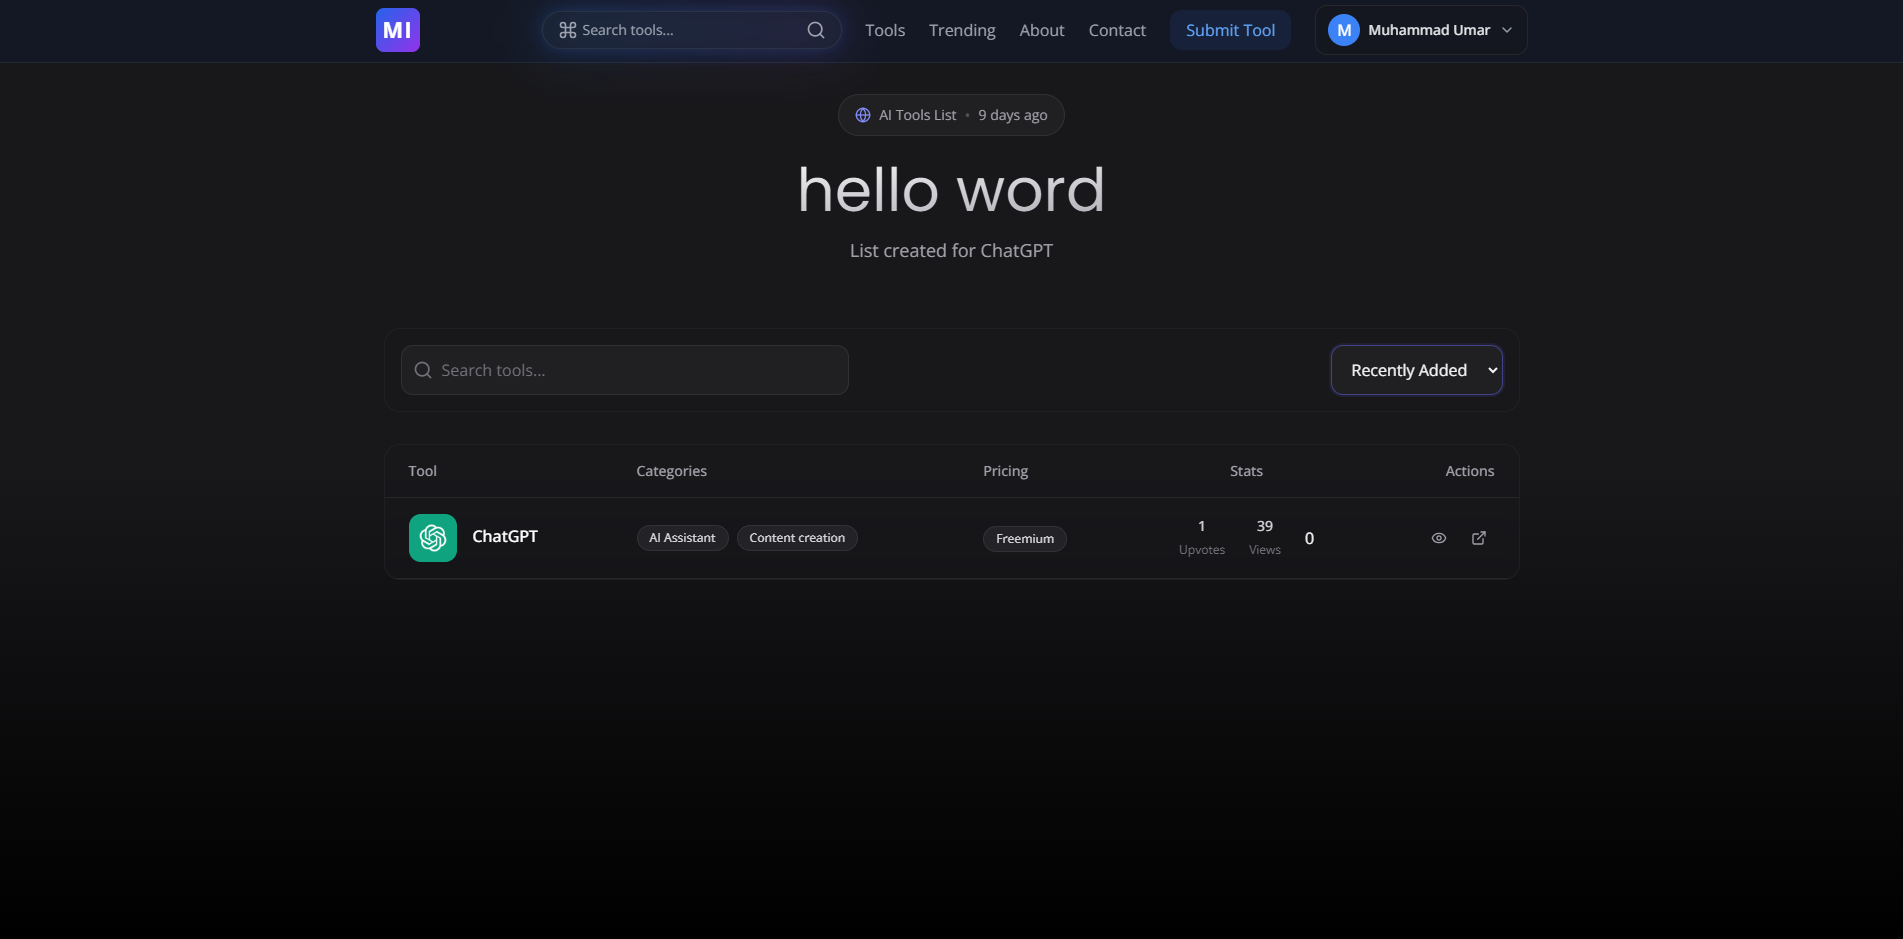The width and height of the screenshot is (1903, 939).
Task: Open the Muhammad Umar account dropdown
Action: pyautogui.click(x=1421, y=30)
